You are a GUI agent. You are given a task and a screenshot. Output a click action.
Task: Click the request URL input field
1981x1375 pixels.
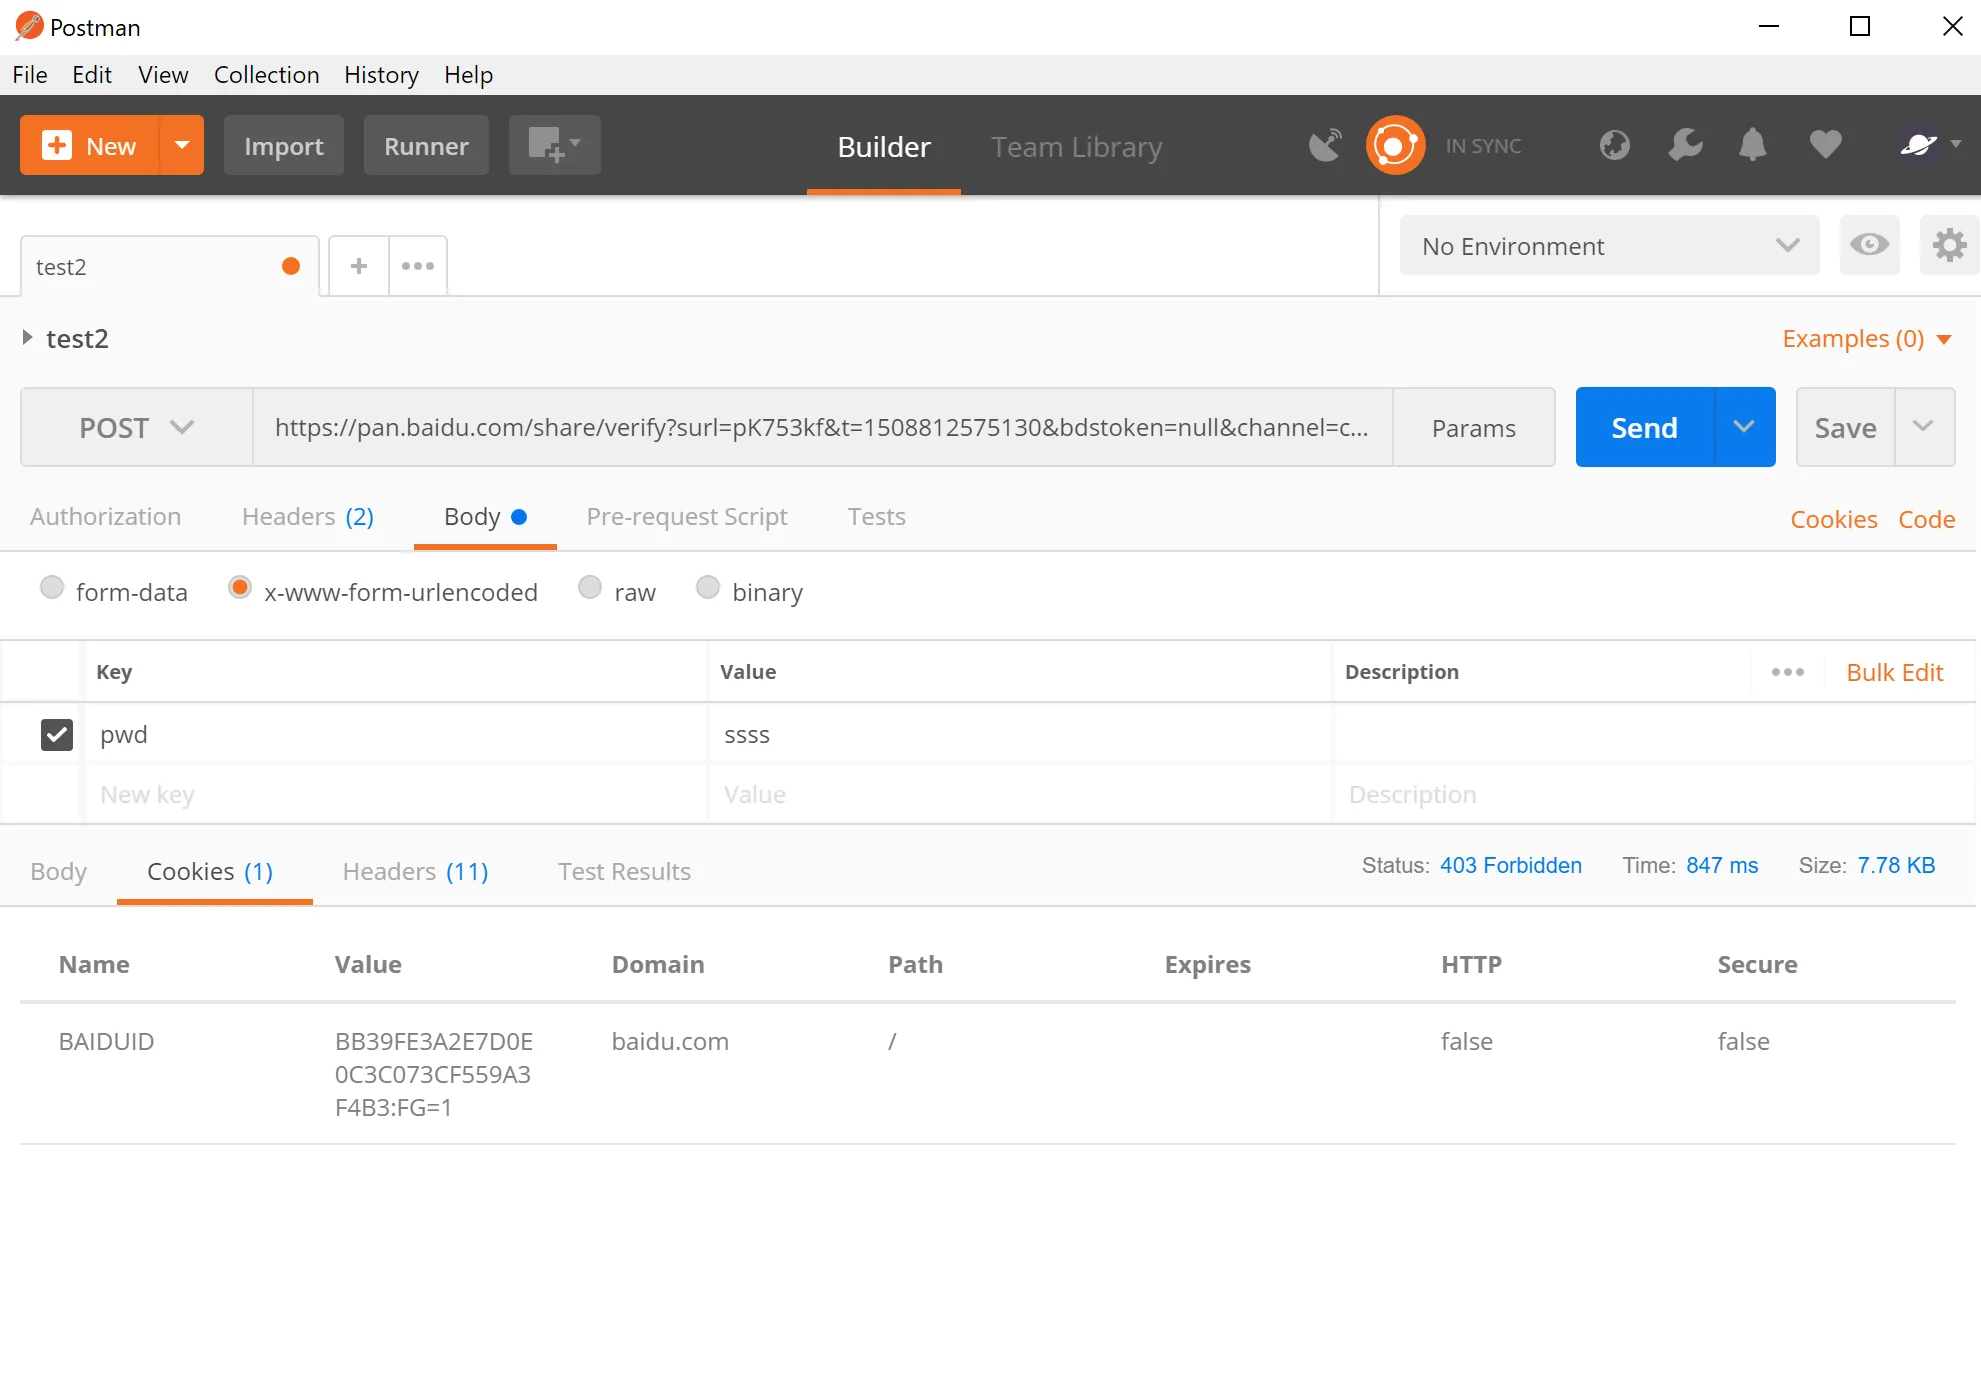pyautogui.click(x=820, y=428)
